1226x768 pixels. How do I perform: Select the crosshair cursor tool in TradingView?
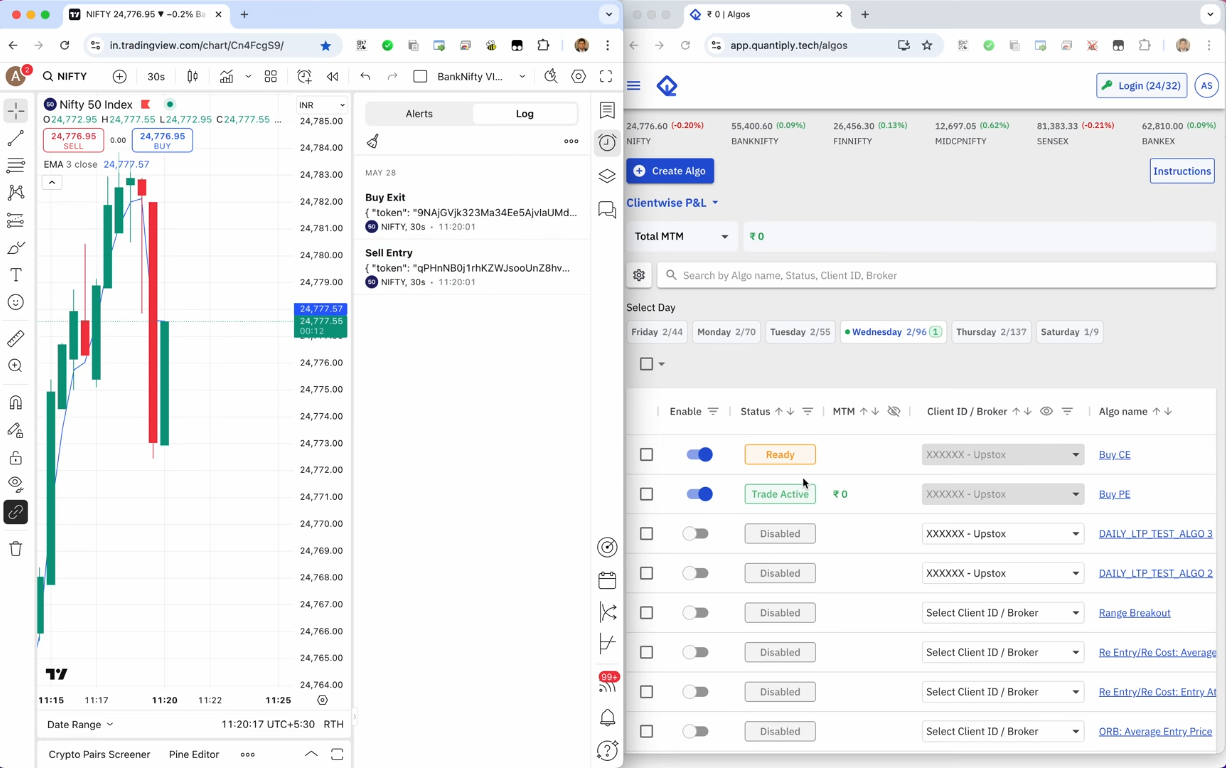[16, 111]
